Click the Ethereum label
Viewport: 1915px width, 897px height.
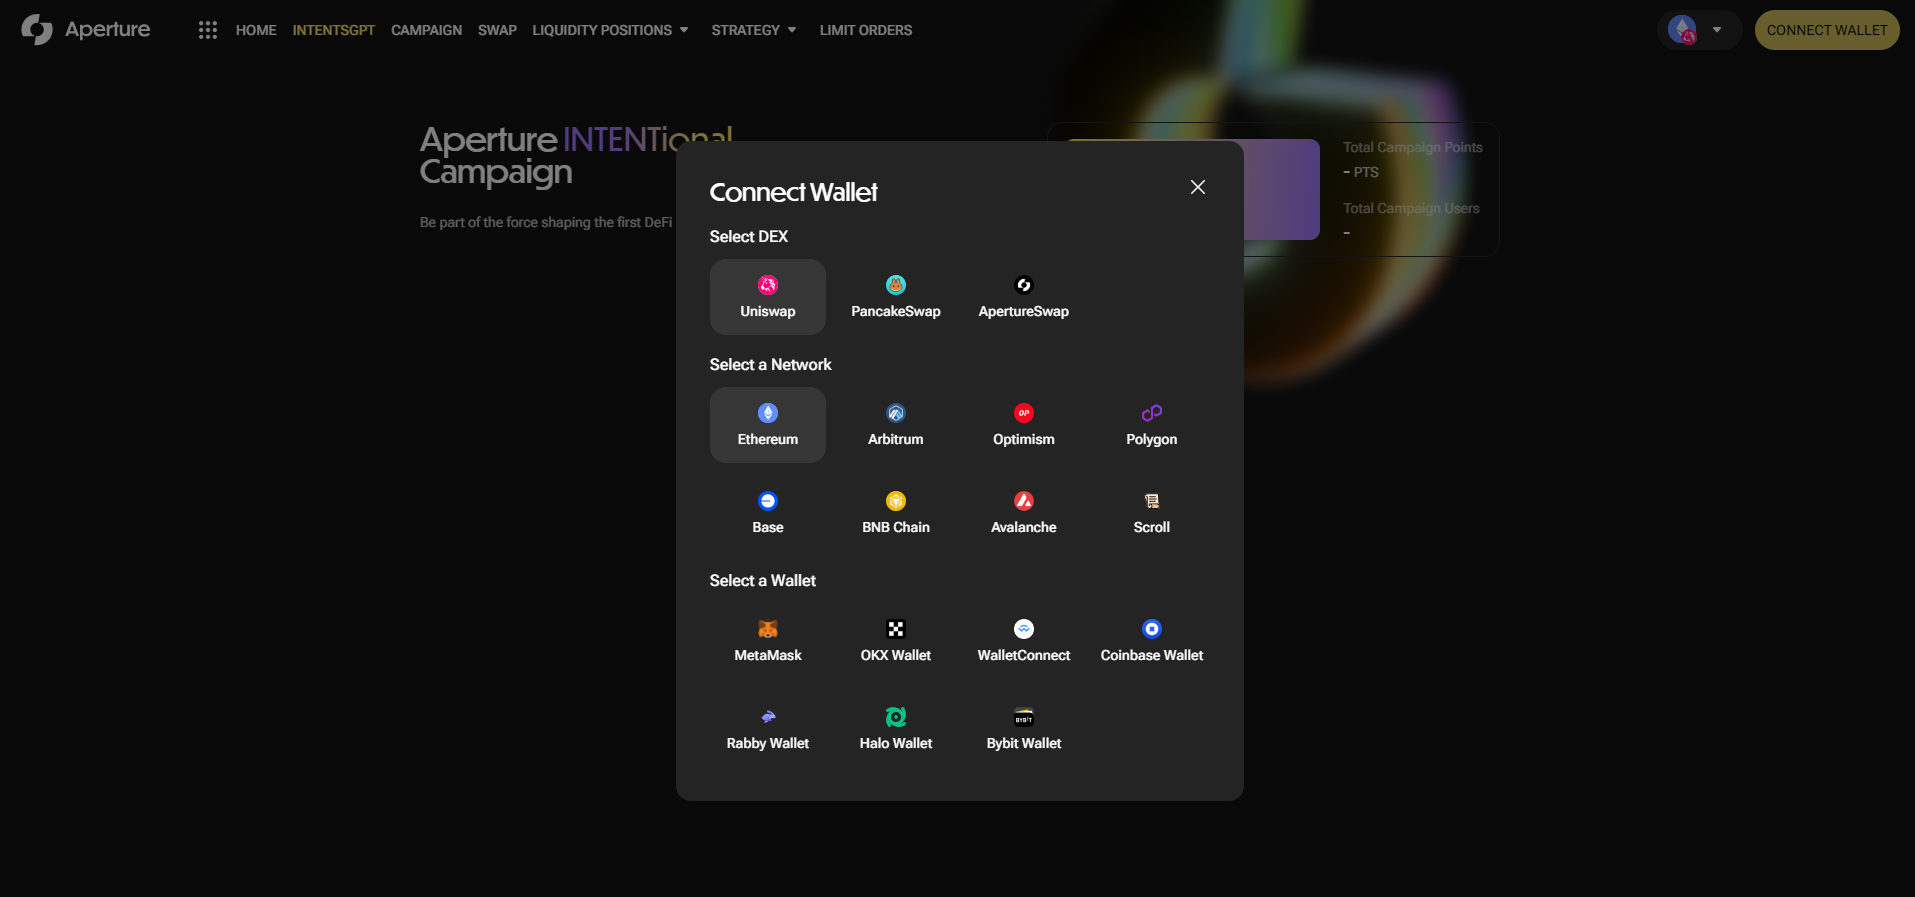[x=768, y=439]
